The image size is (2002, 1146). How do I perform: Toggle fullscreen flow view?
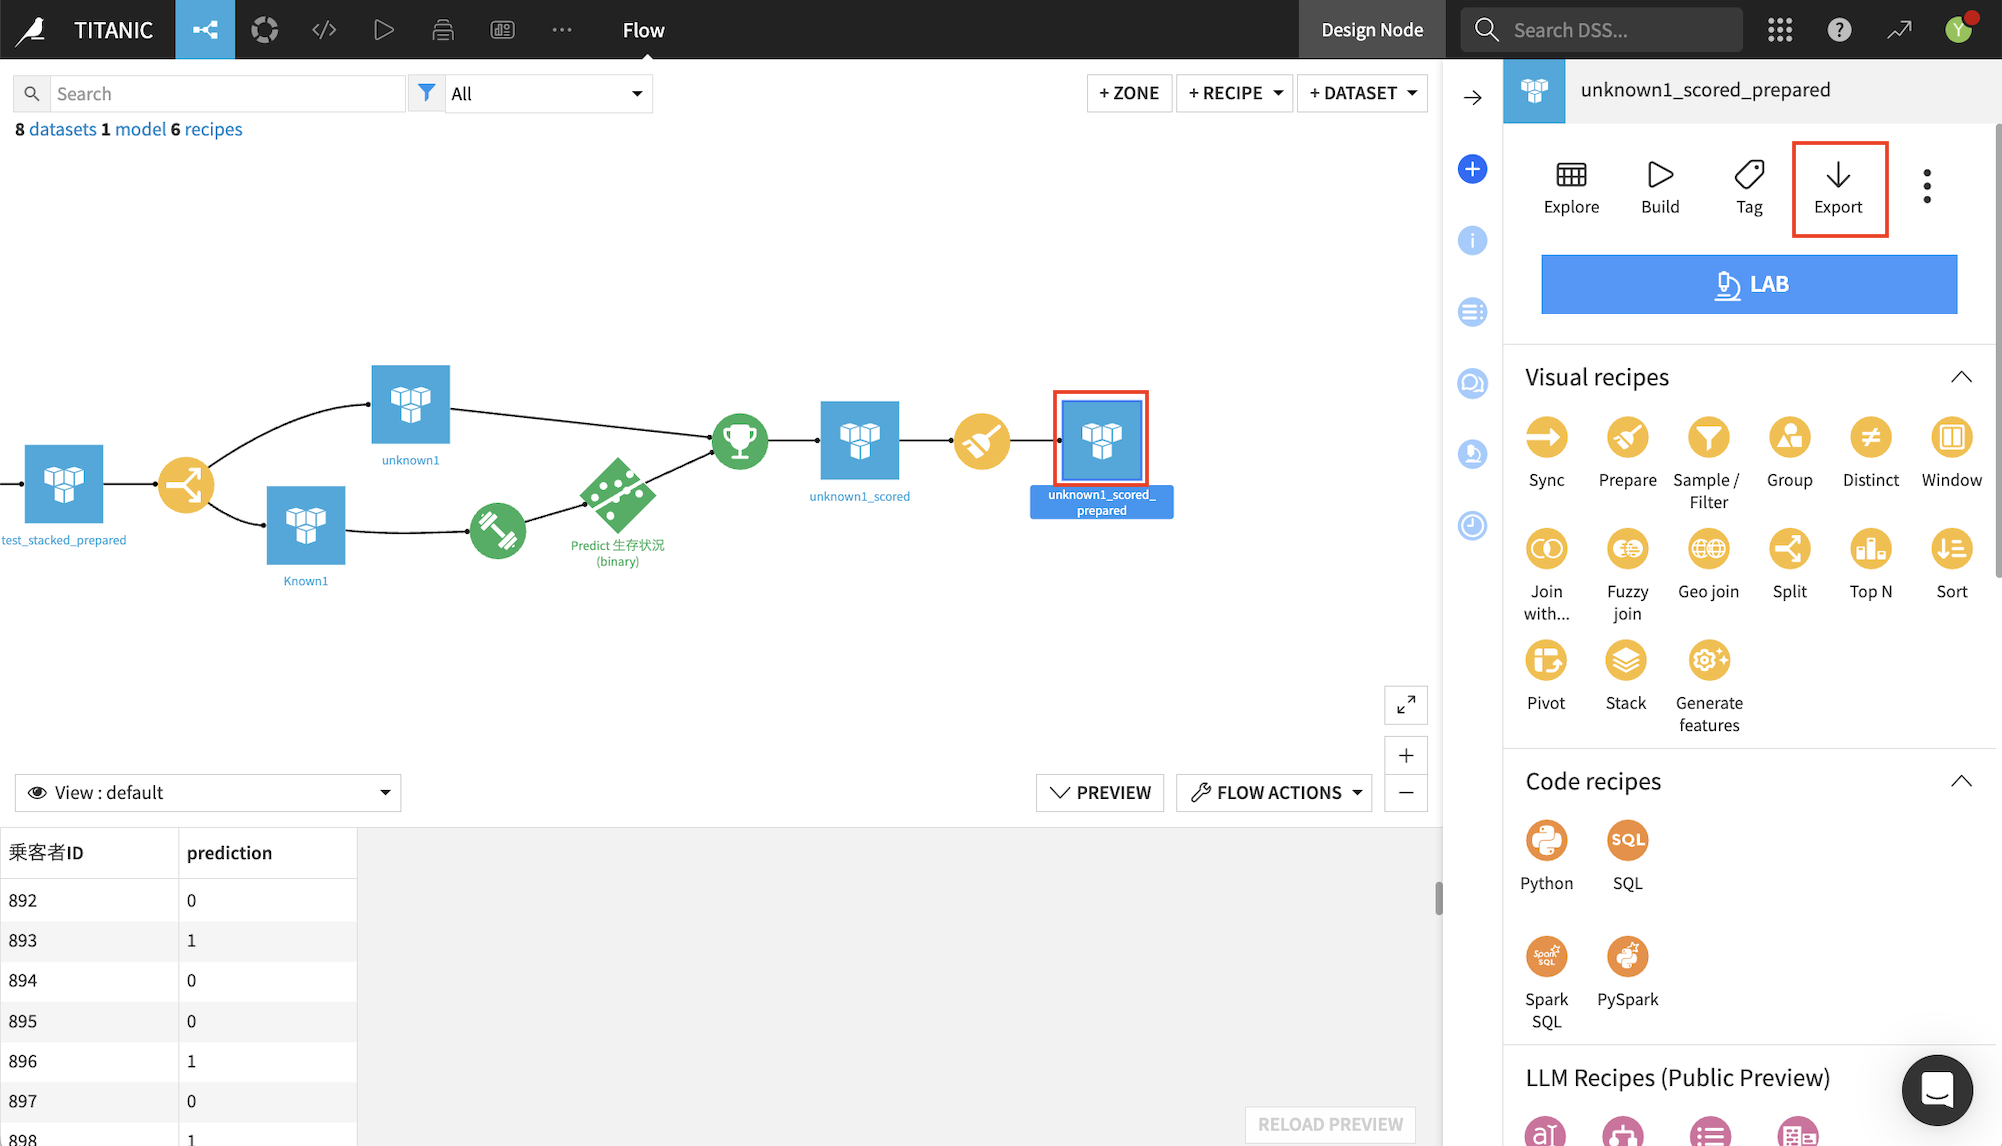1405,705
